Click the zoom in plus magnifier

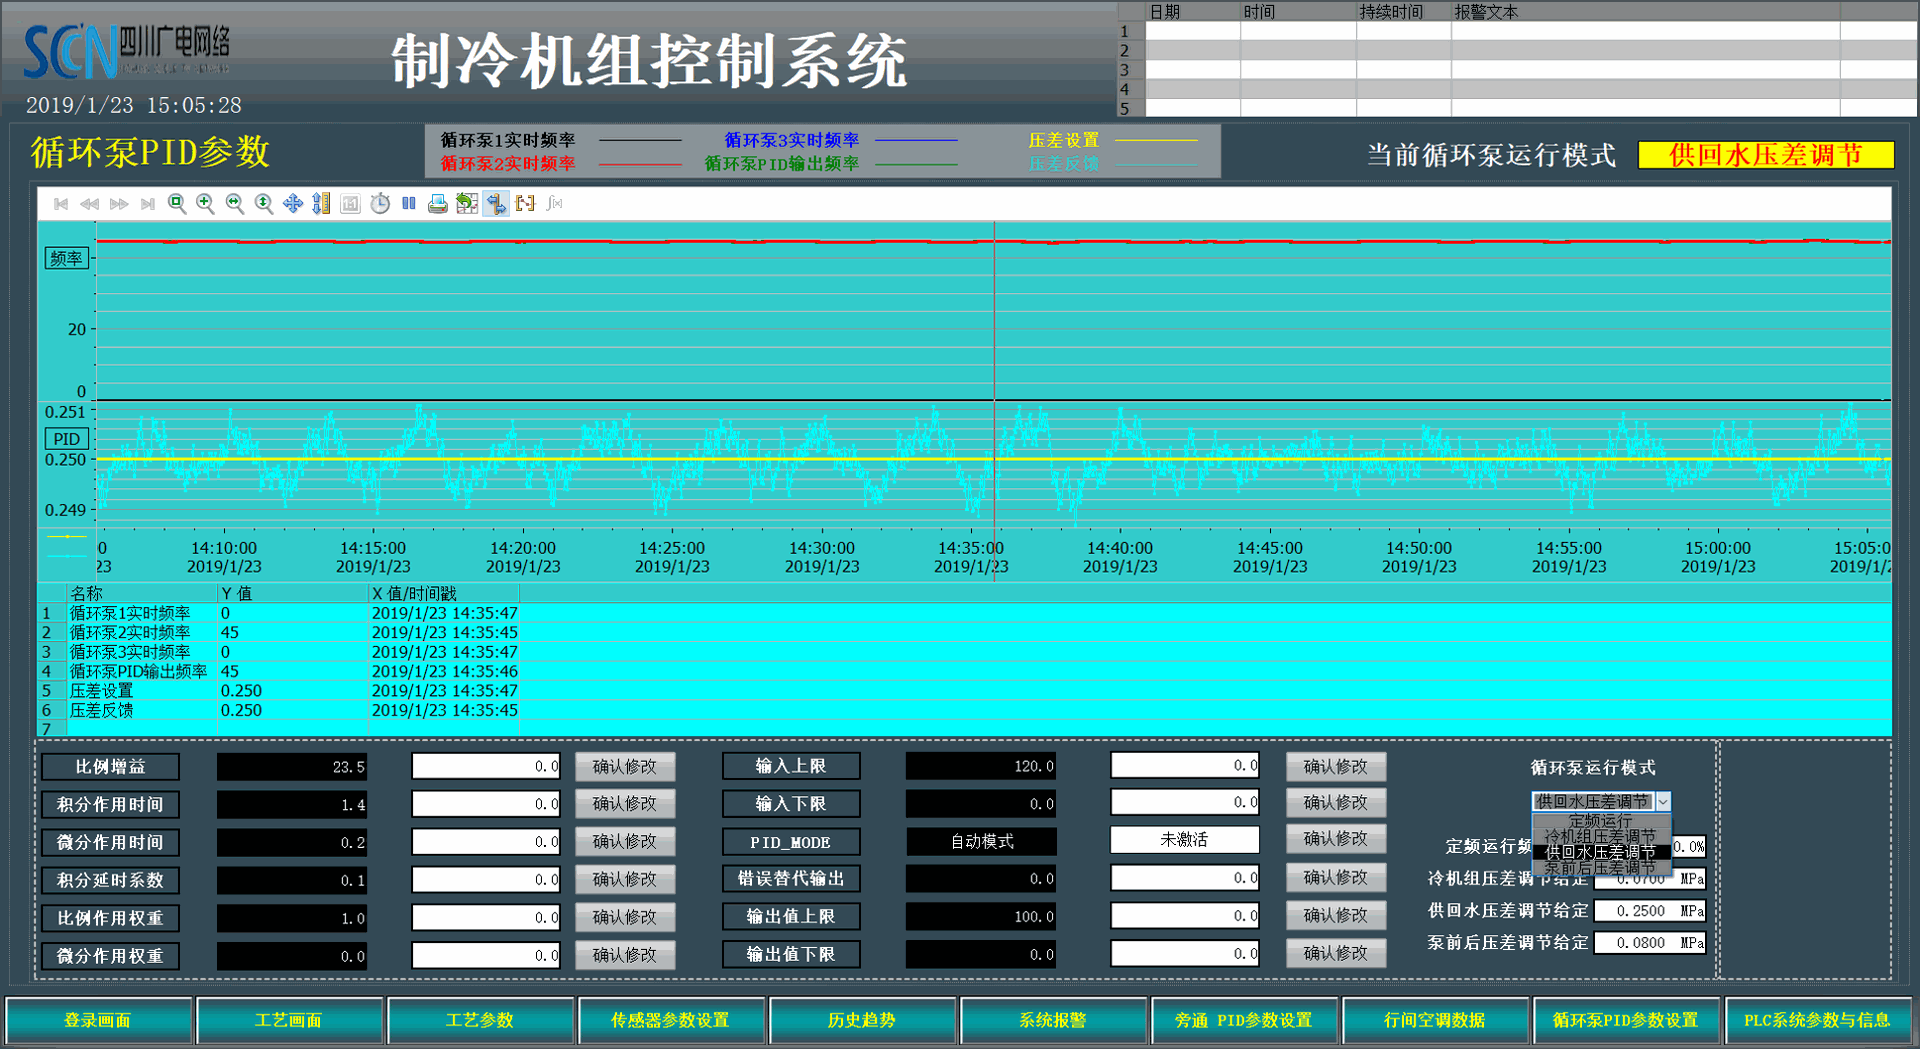point(205,204)
